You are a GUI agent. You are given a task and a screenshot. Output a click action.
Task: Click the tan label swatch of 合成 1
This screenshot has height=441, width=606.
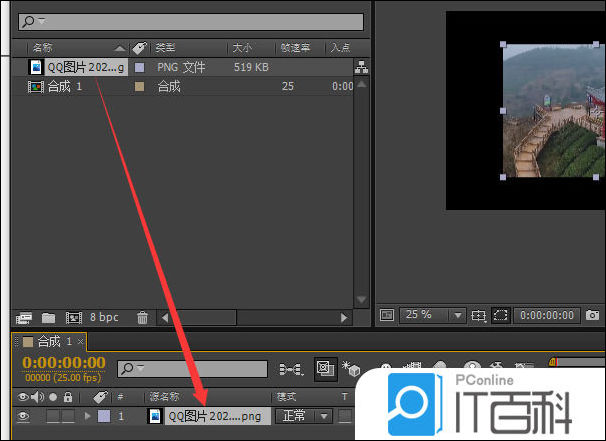[140, 87]
